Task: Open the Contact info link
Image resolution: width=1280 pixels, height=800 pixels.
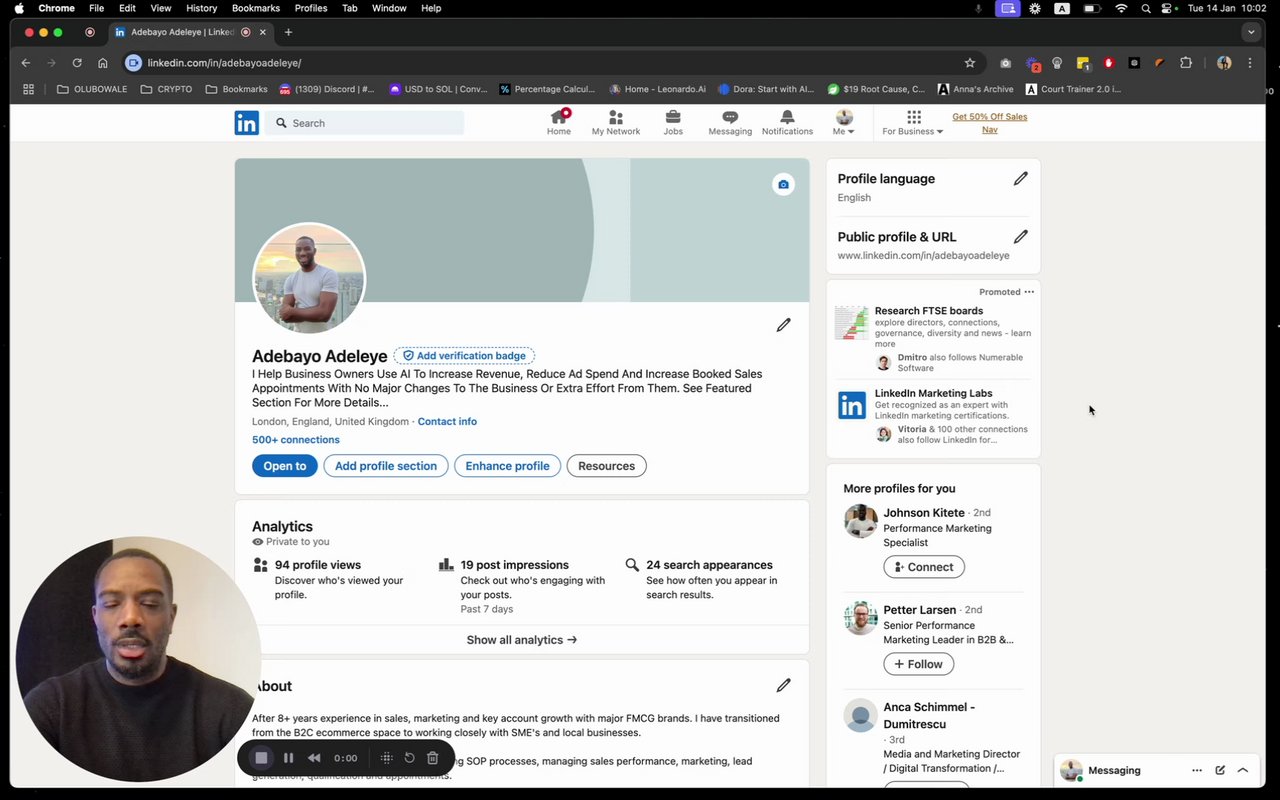Action: tap(447, 421)
